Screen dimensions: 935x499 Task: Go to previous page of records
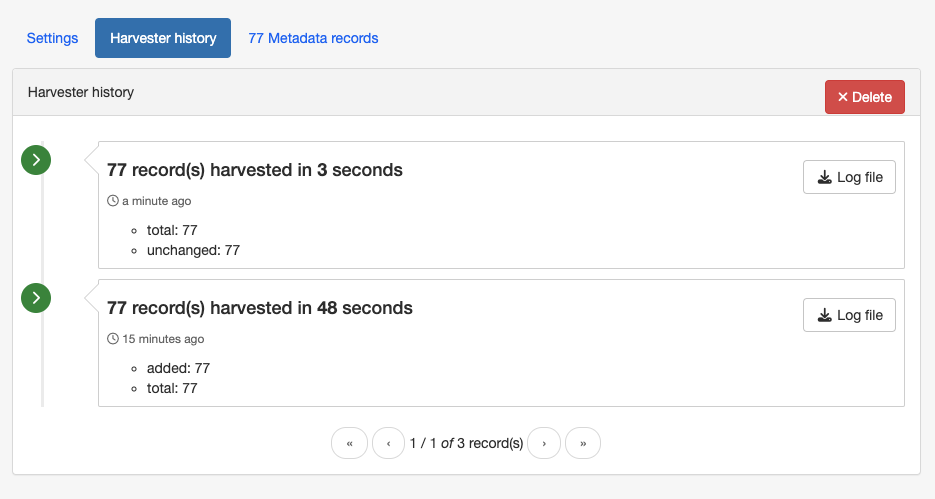click(389, 443)
